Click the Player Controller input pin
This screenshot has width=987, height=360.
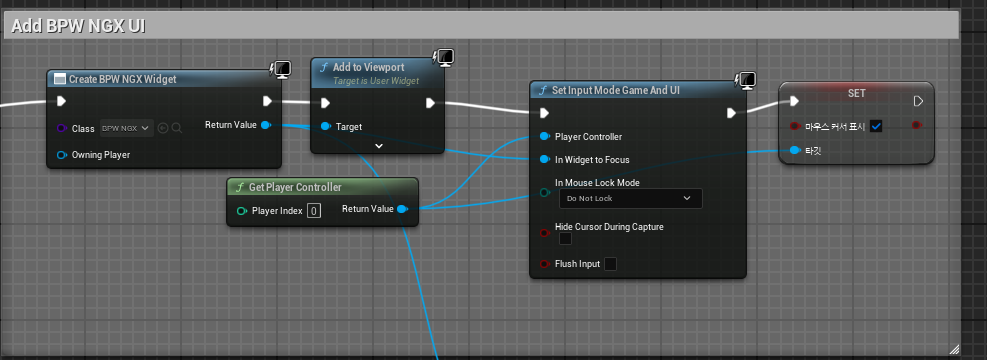(x=544, y=137)
